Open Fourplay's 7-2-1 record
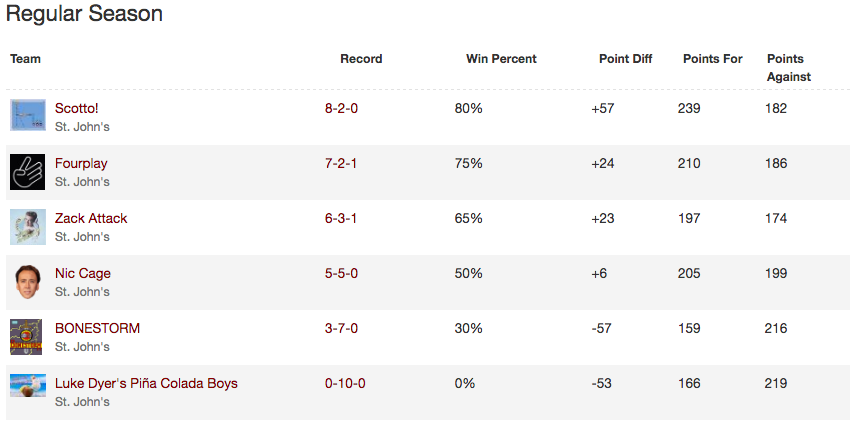This screenshot has height=423, width=853. coord(341,163)
